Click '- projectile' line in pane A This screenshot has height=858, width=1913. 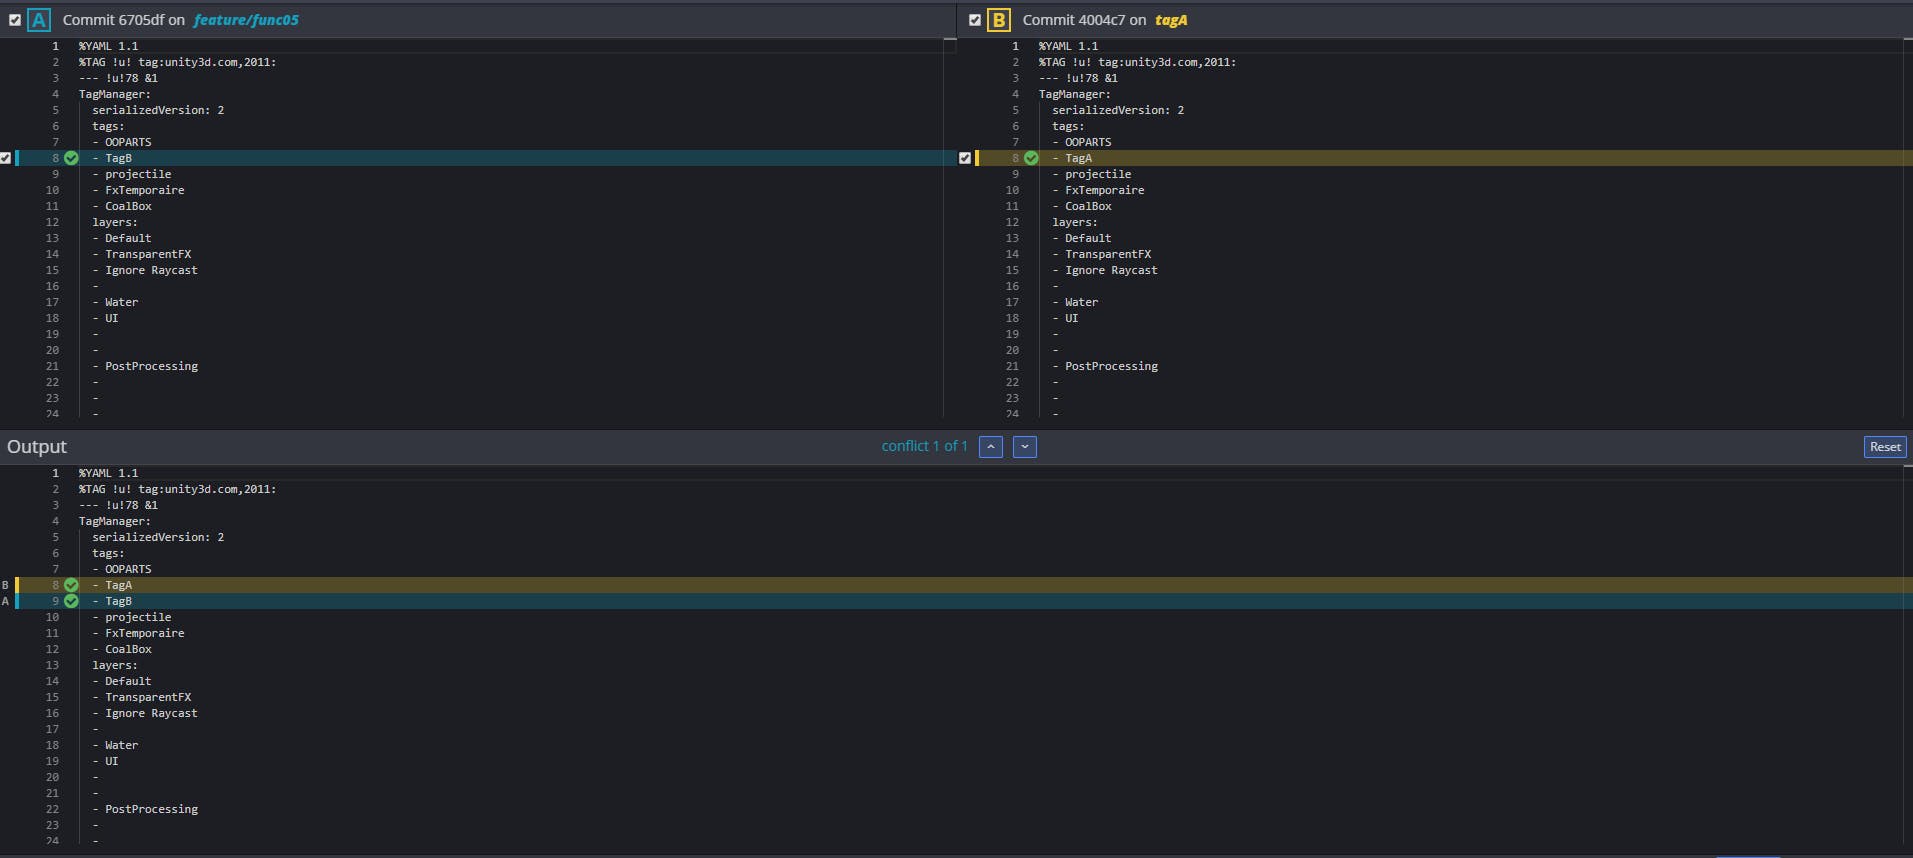click(132, 174)
